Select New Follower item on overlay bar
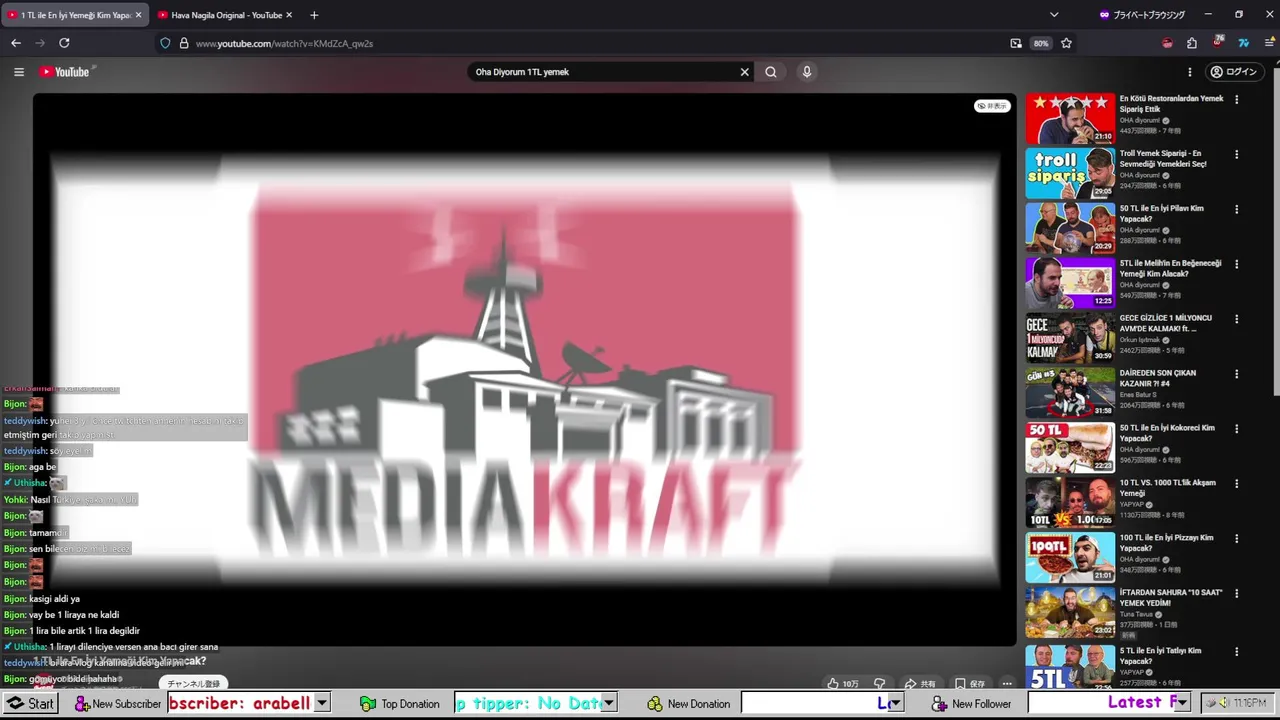 tap(972, 703)
